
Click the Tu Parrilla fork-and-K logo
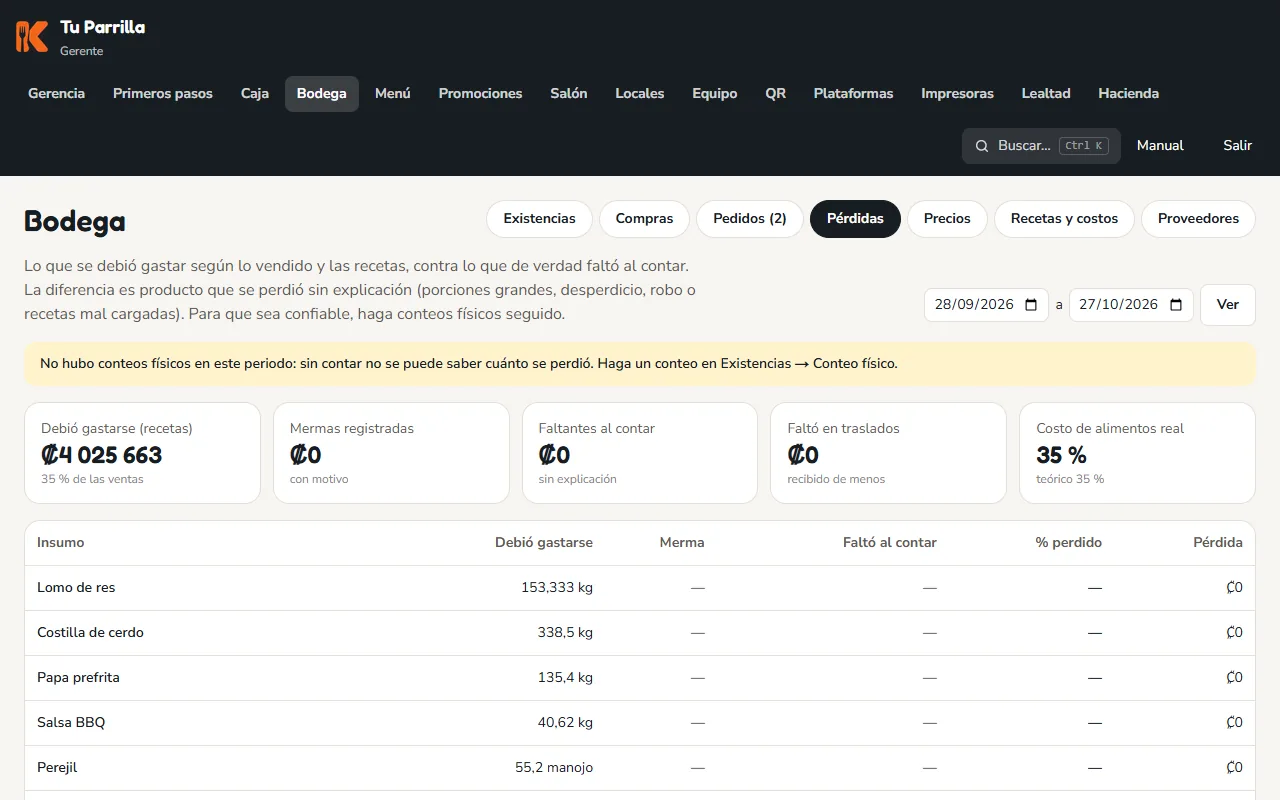click(x=32, y=37)
